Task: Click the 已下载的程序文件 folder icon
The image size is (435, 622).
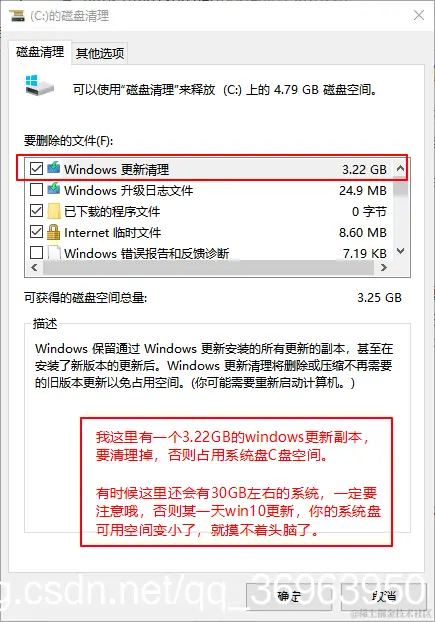Action: 54,211
